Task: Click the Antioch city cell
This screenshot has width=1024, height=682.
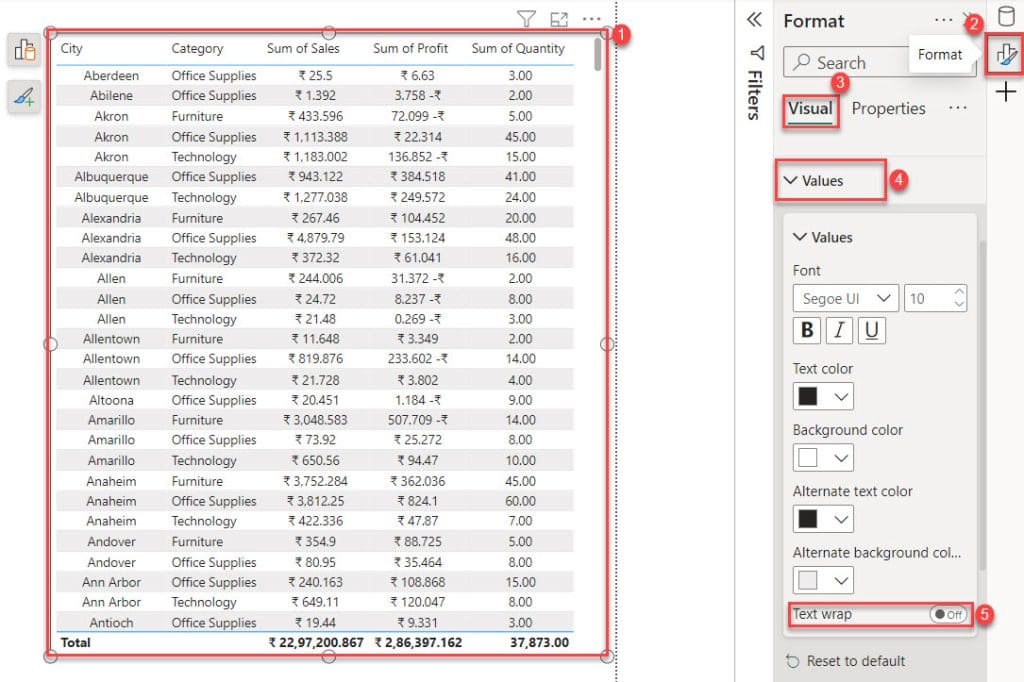Action: (x=111, y=623)
